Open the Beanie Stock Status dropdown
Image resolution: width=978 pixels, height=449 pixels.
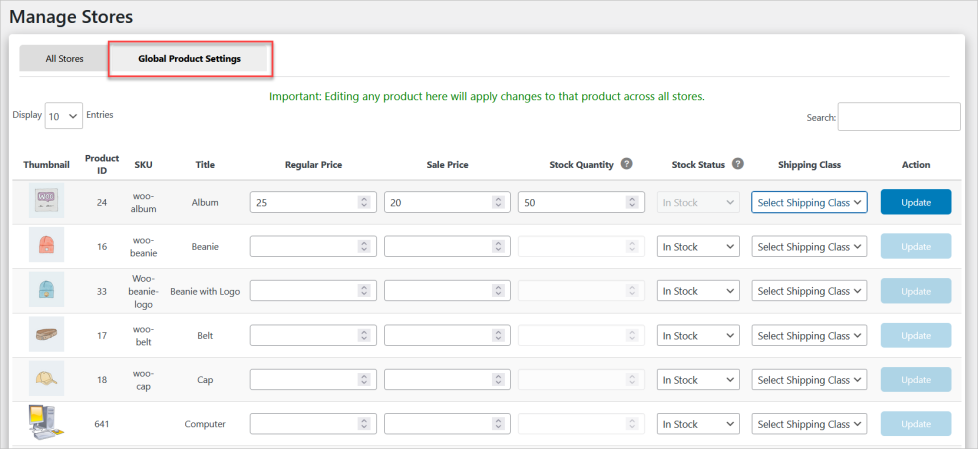click(697, 247)
